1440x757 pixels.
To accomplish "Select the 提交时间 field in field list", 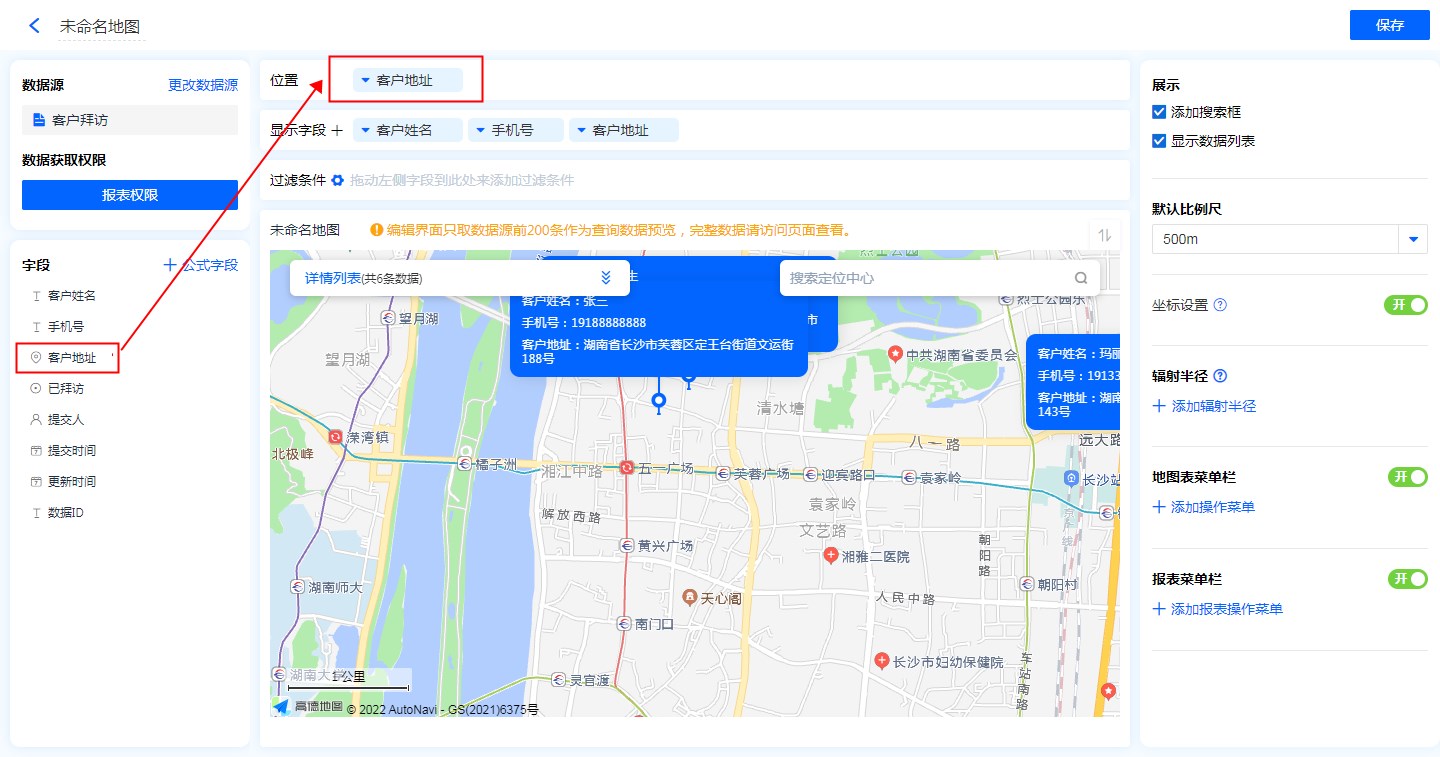I will pos(72,451).
